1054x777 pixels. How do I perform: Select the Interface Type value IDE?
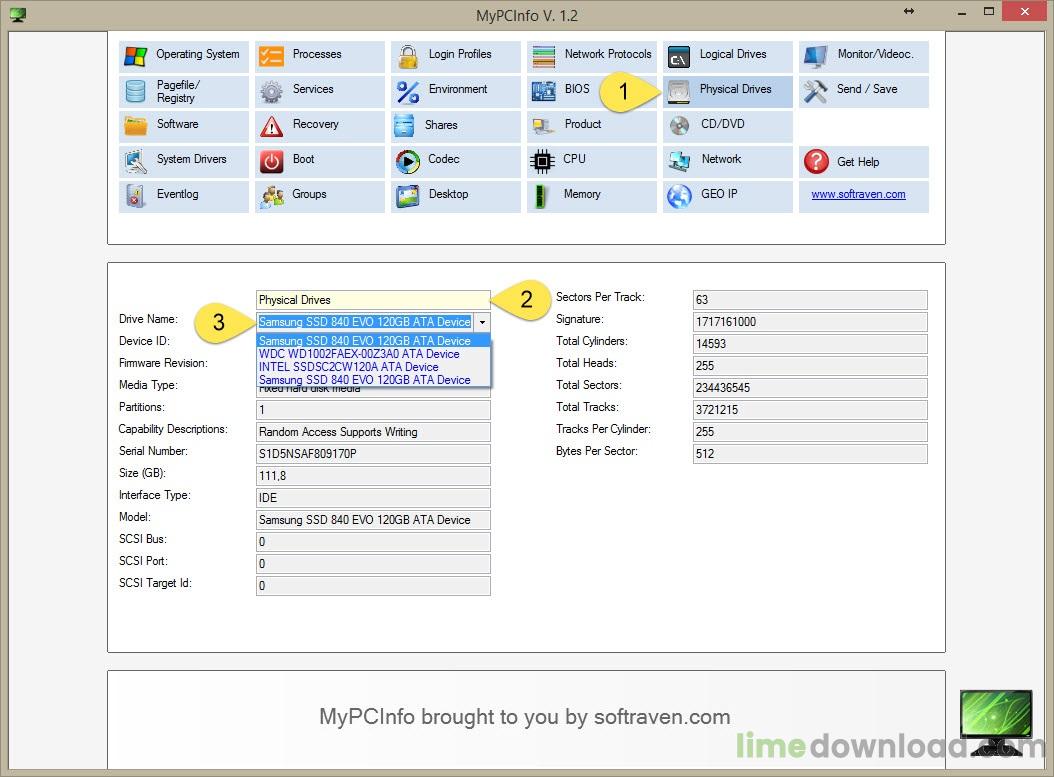point(373,498)
